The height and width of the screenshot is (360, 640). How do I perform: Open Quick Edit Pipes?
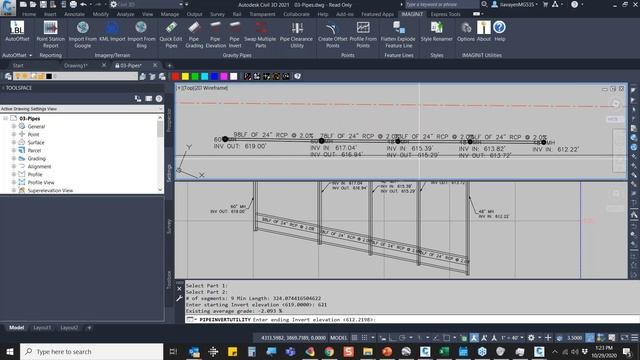[x=171, y=35]
